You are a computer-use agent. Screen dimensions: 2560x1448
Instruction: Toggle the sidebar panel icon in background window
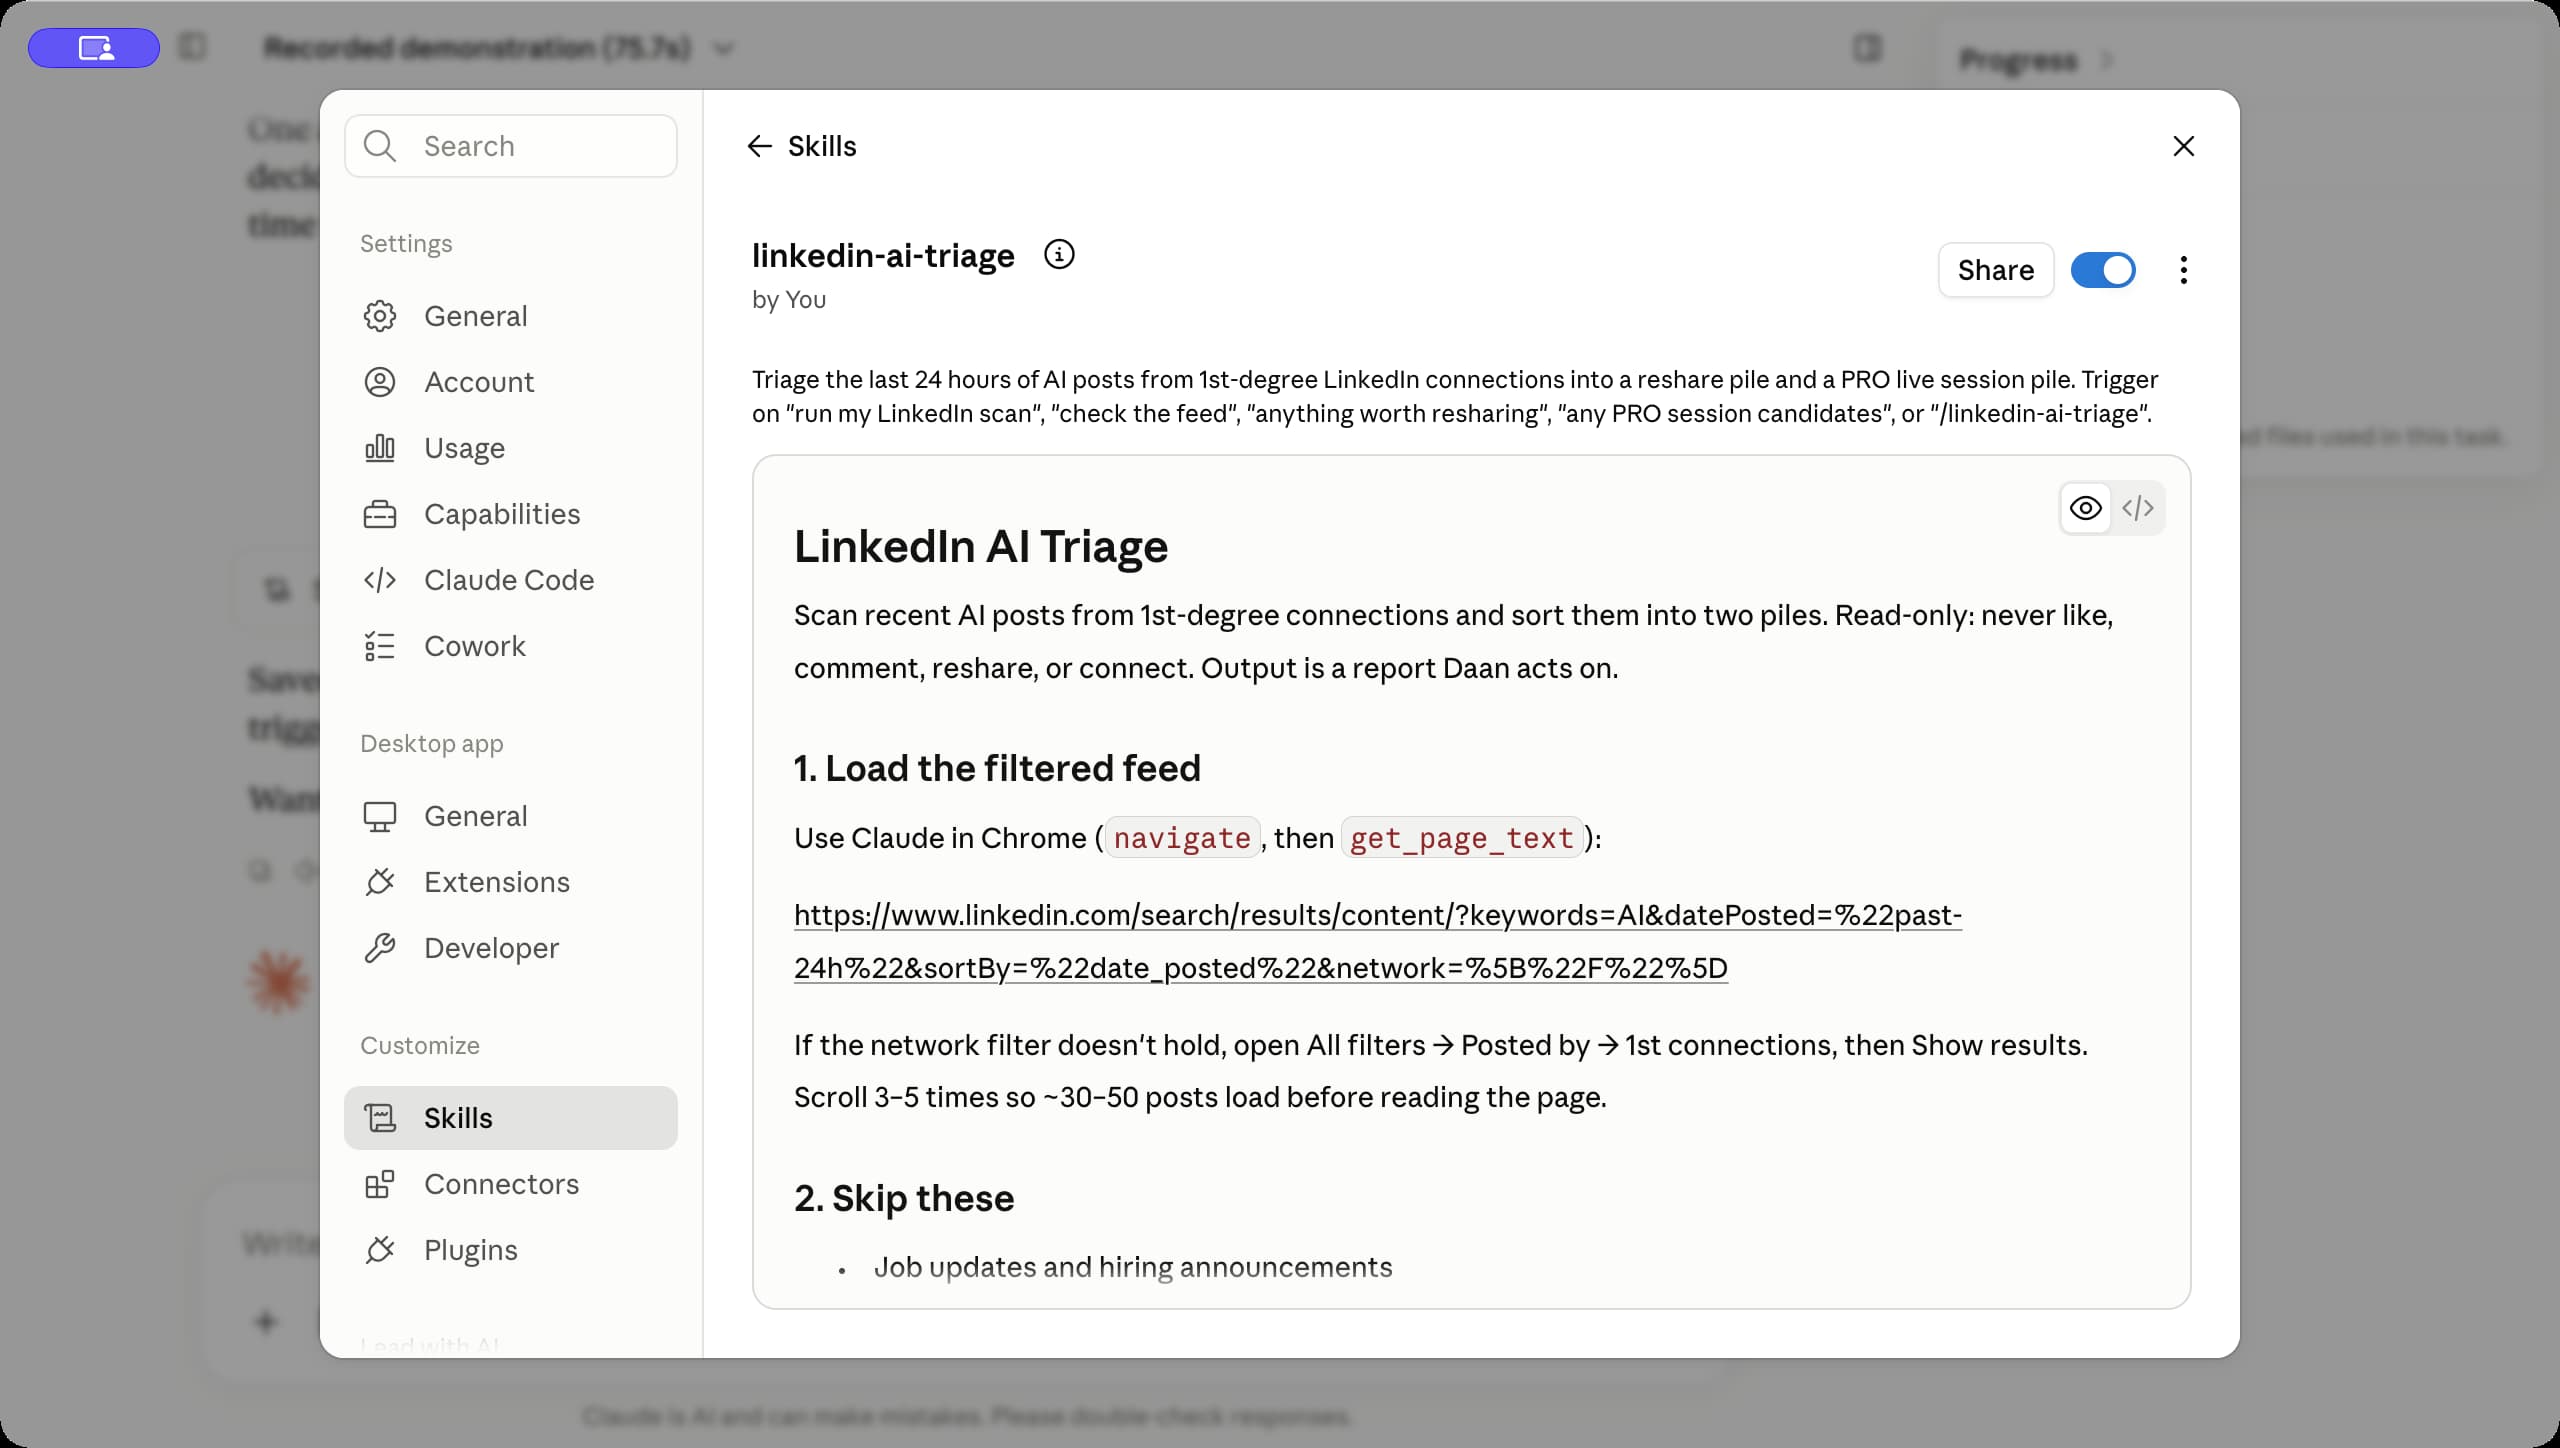point(192,47)
